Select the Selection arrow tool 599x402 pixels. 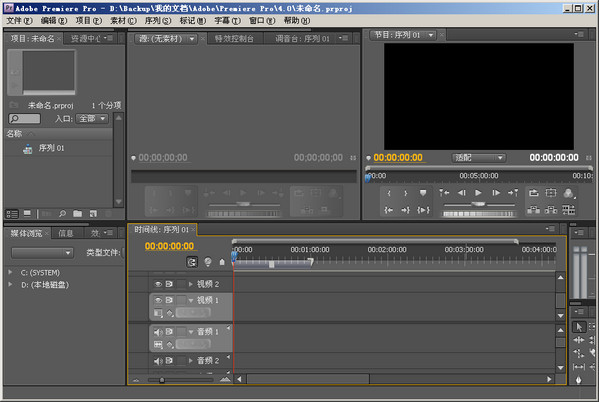(579, 327)
